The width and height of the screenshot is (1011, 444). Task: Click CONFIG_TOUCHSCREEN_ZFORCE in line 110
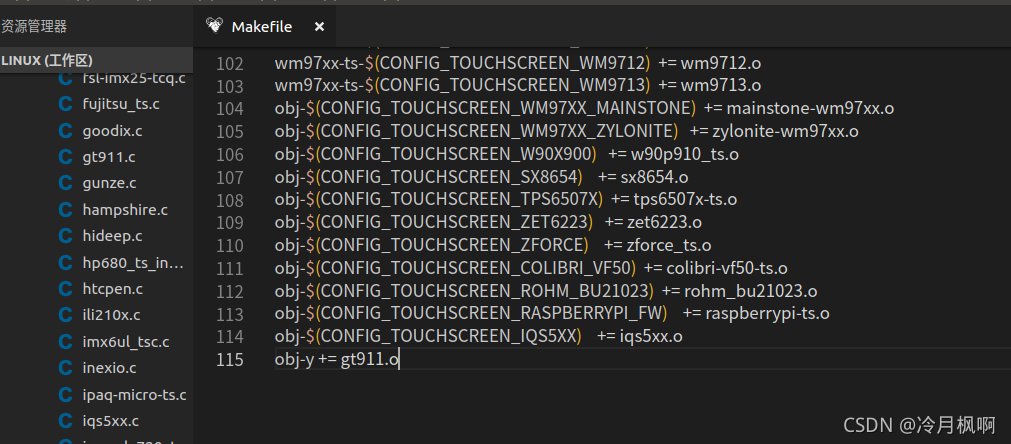click(x=452, y=246)
